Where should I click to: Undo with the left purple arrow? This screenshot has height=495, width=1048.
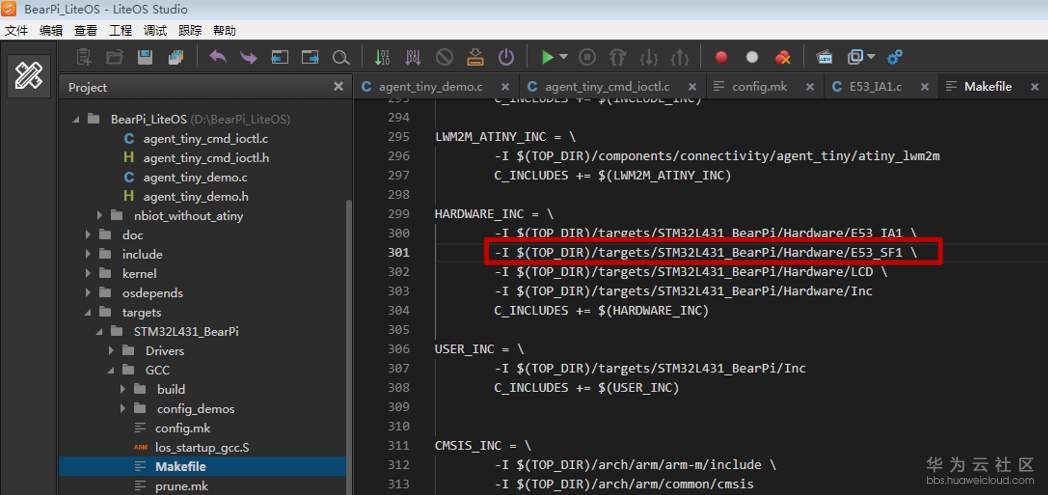click(217, 57)
